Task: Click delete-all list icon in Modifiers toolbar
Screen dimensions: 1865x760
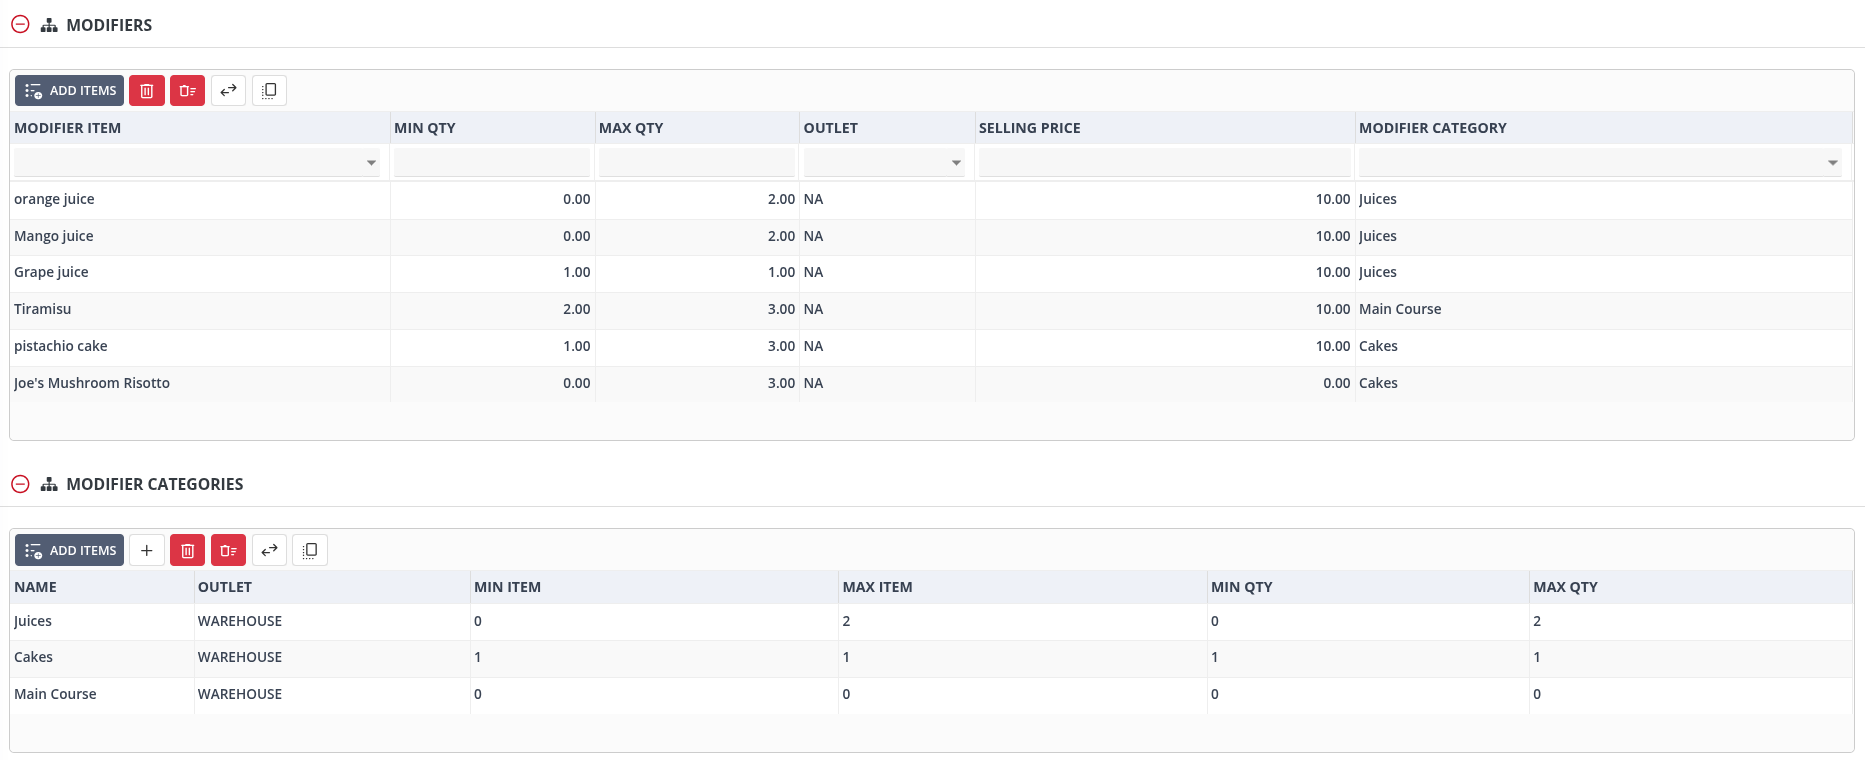Action: point(187,91)
